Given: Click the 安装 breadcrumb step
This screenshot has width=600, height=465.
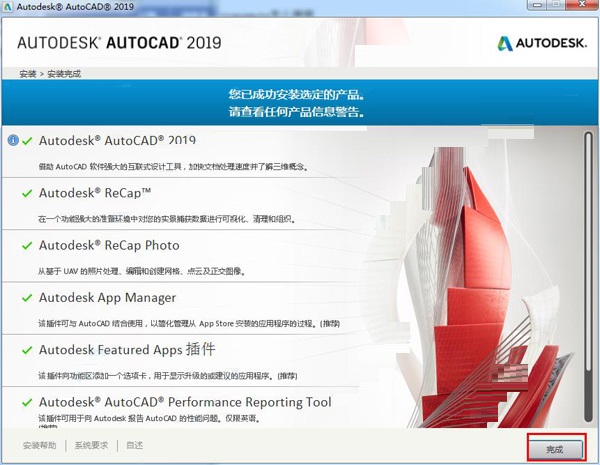Looking at the screenshot, I should click(x=27, y=74).
